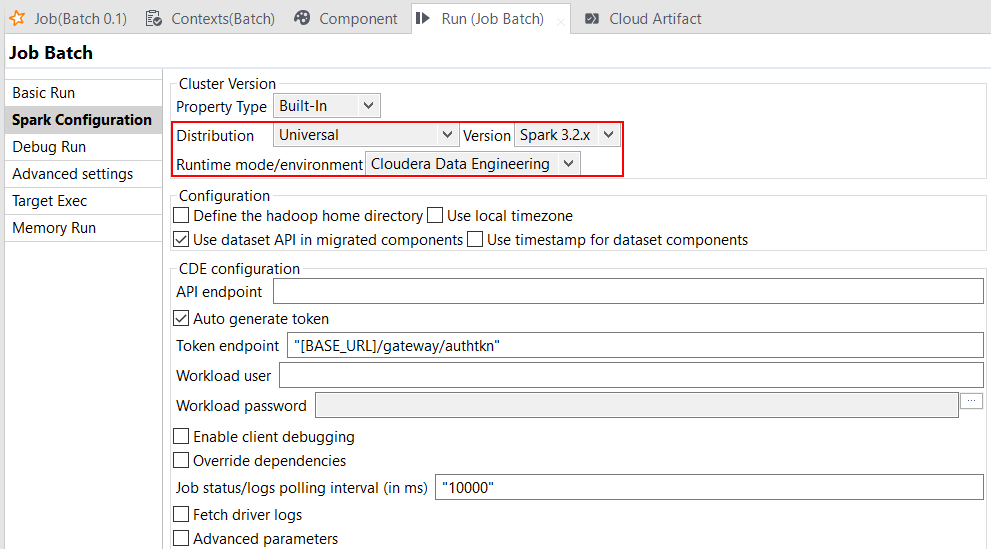Image resolution: width=991 pixels, height=549 pixels.
Task: Click the Job(Batch 0.1) tab icon
Action: (x=17, y=18)
